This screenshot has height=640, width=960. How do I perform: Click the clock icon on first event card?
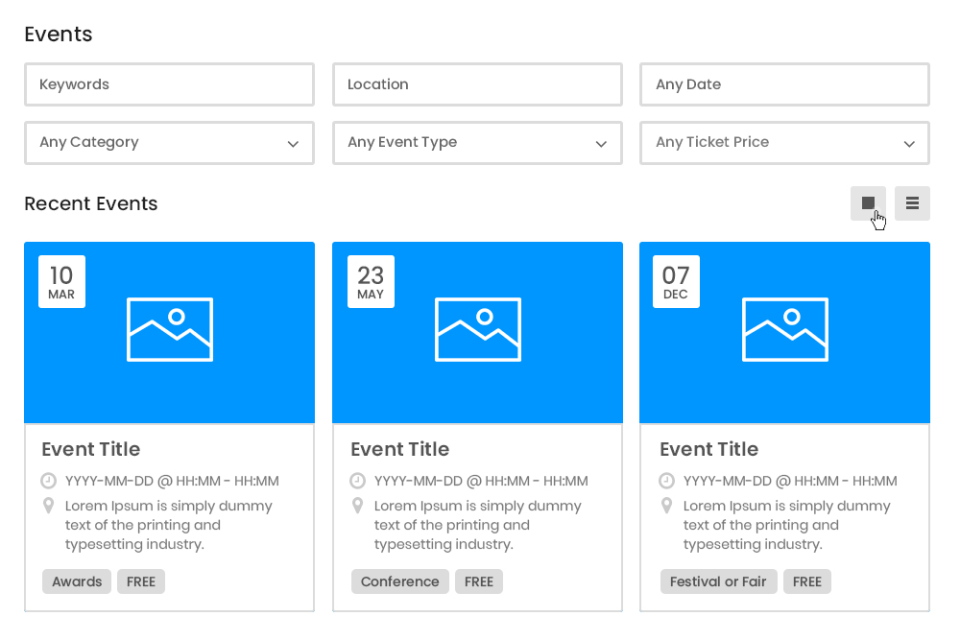[50, 480]
